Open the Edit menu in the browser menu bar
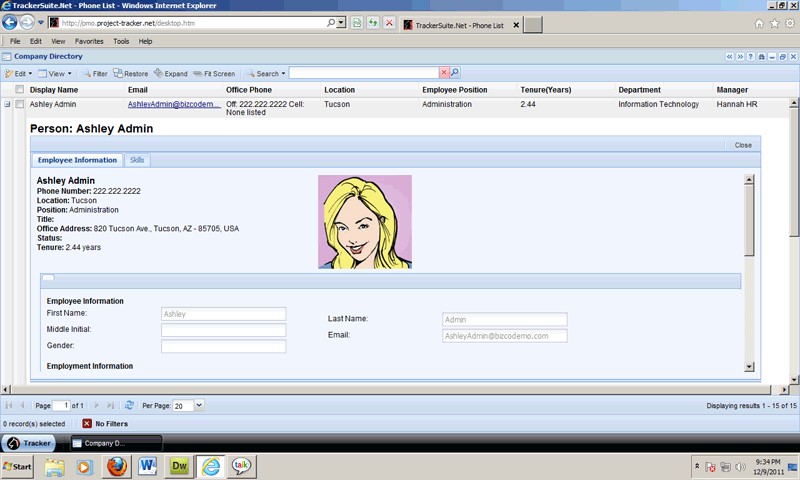 pos(36,41)
